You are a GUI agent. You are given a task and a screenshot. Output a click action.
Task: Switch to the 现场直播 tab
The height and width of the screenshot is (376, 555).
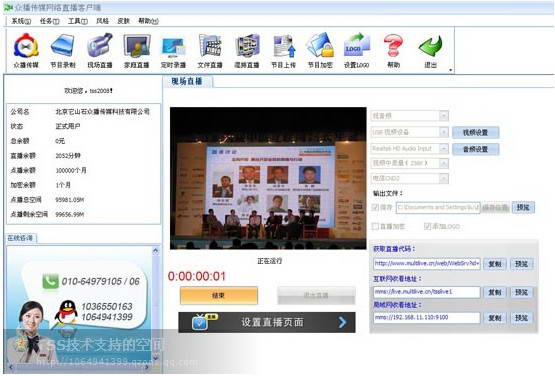187,81
